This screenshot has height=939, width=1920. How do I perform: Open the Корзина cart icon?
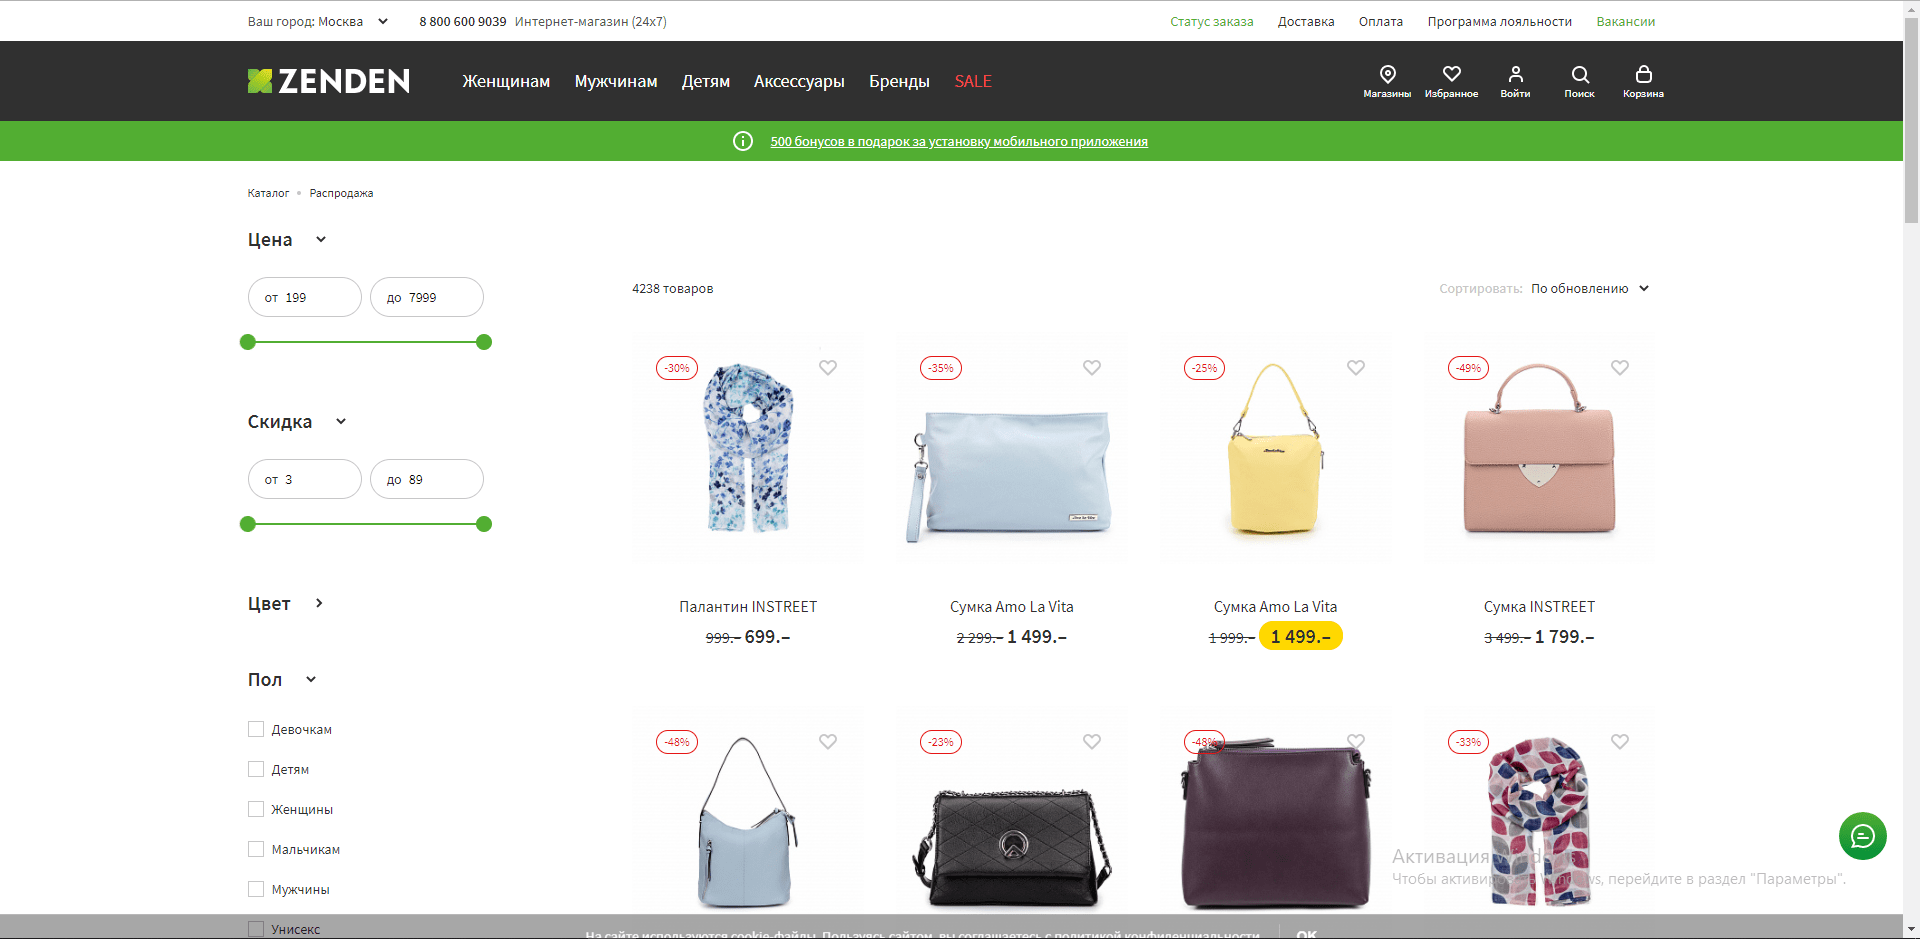pos(1643,80)
